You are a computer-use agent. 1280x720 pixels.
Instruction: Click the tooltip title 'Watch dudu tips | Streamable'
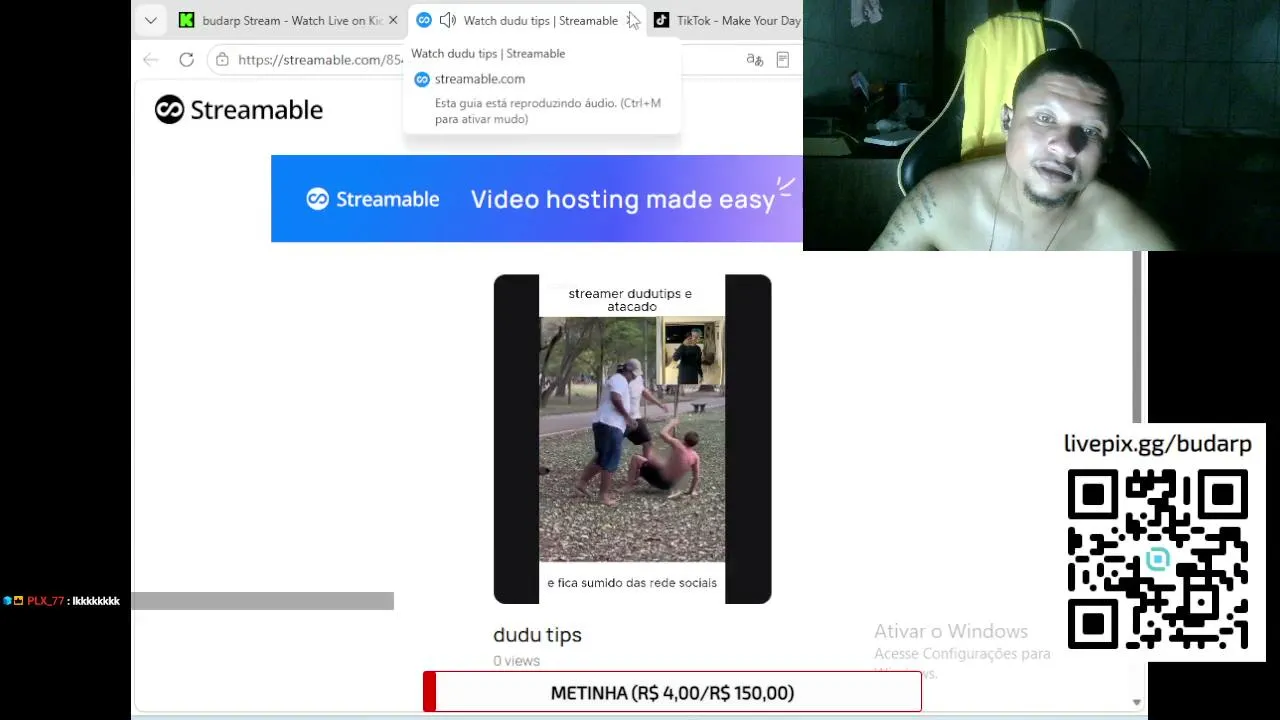[x=488, y=54]
